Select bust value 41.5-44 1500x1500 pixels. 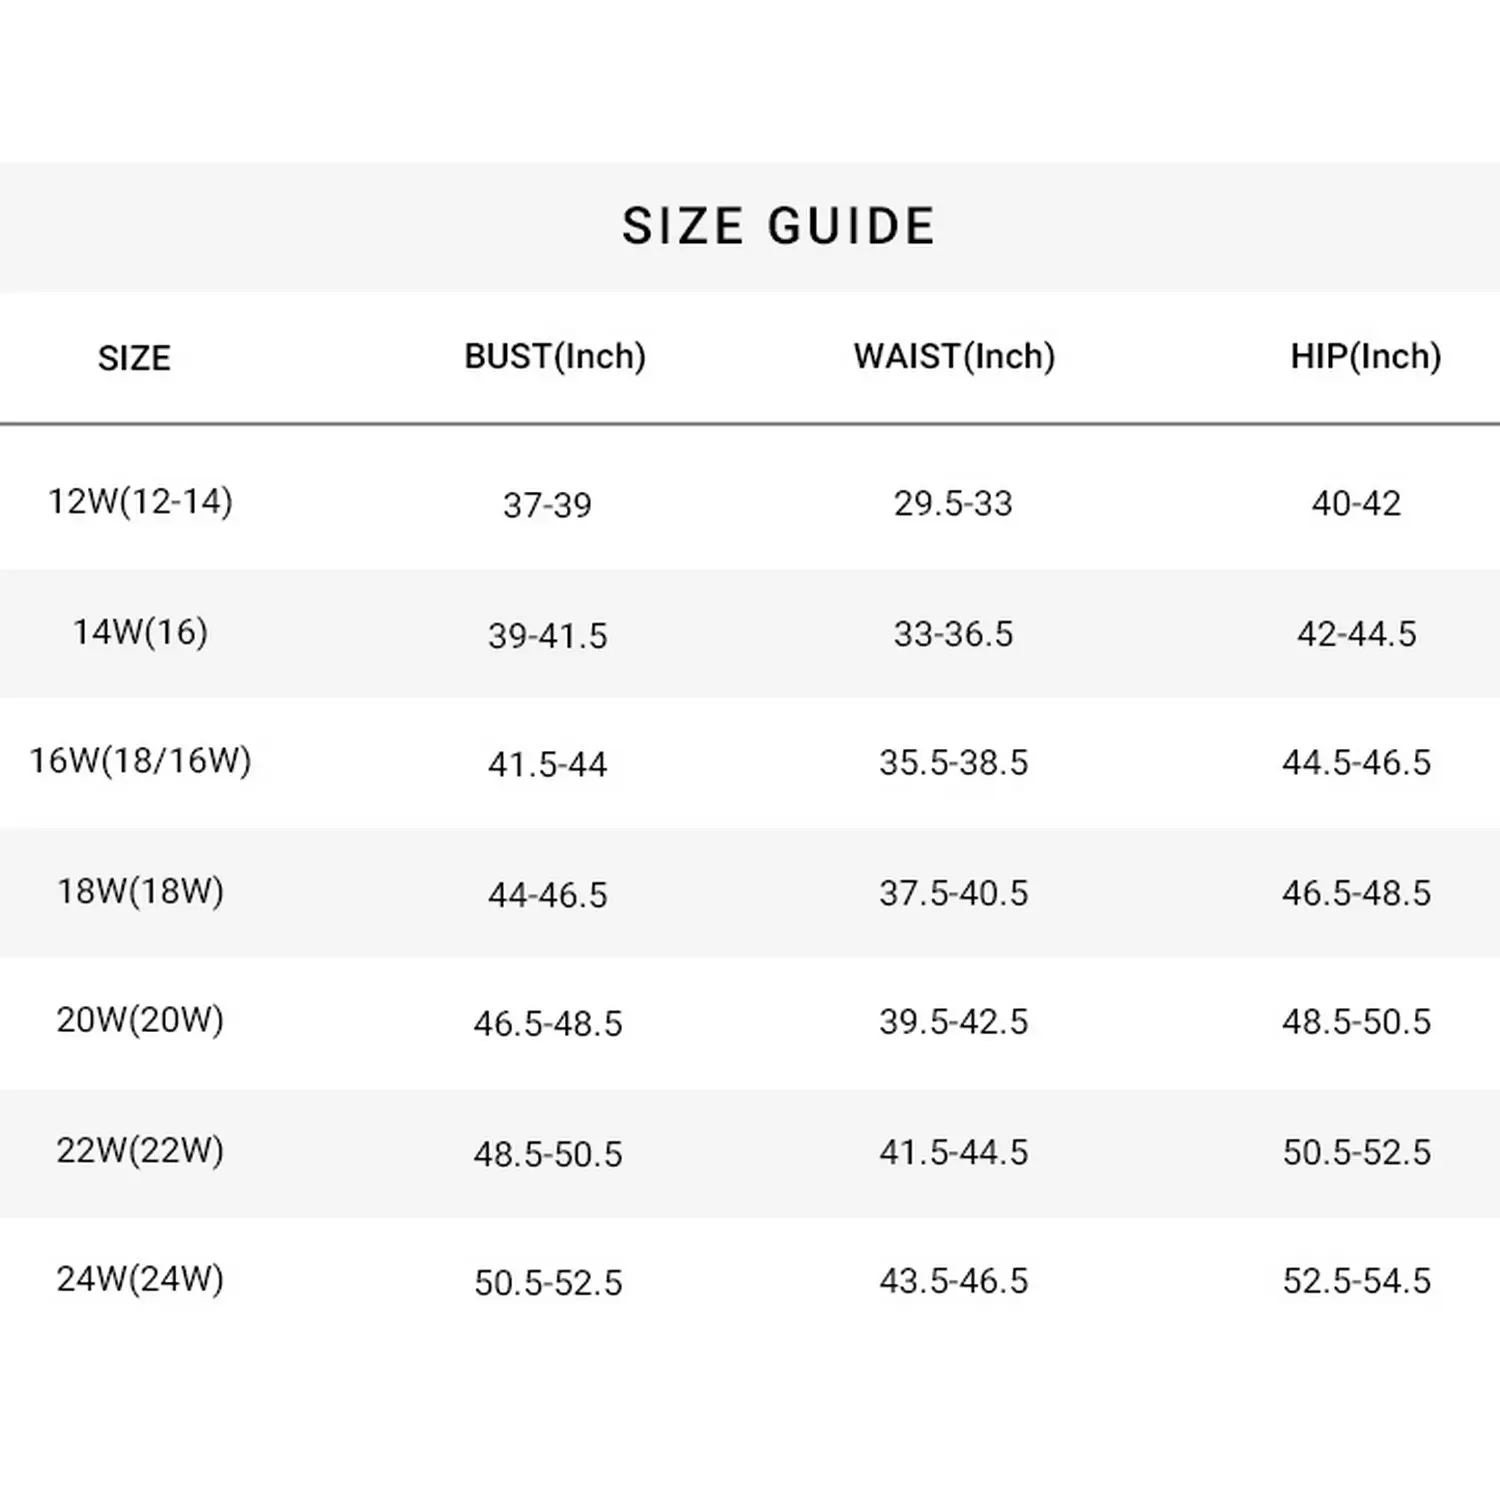point(547,765)
